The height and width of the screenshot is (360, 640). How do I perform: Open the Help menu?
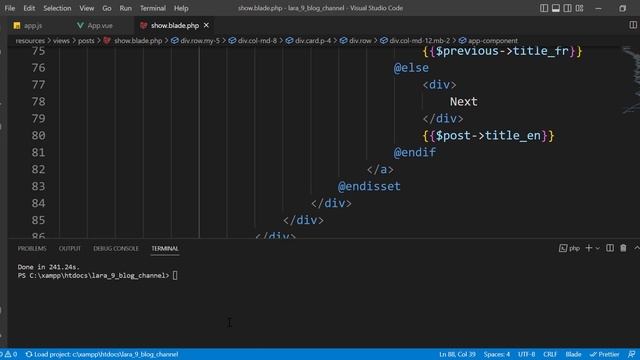click(x=181, y=8)
